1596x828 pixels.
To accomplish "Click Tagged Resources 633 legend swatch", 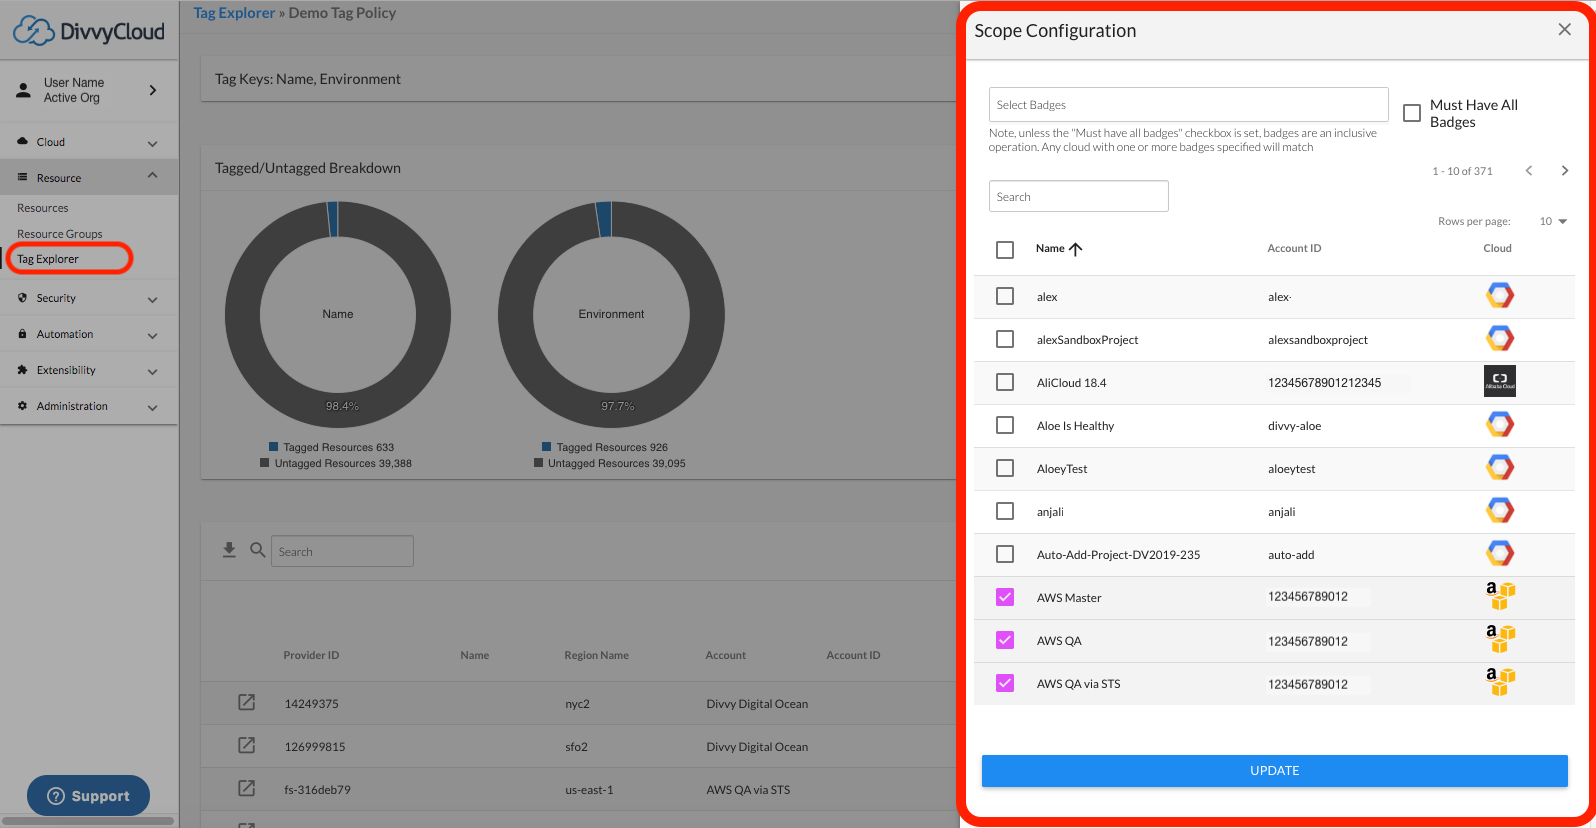I will [274, 447].
